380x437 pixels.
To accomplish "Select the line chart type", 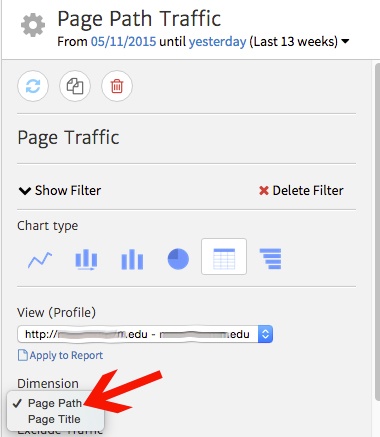I will point(40,259).
